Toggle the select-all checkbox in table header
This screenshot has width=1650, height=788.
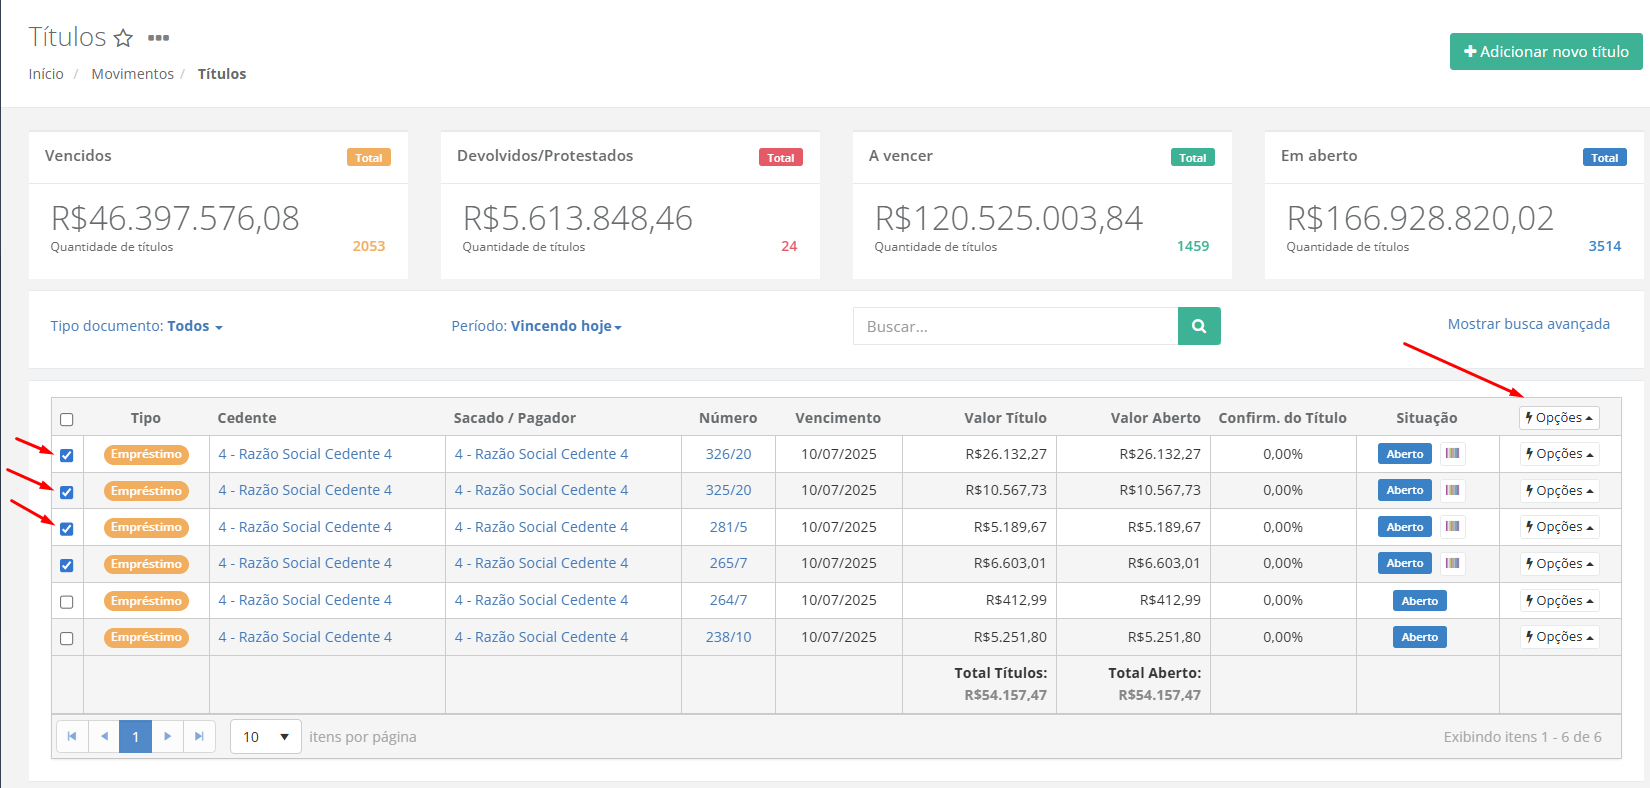pyautogui.click(x=67, y=419)
